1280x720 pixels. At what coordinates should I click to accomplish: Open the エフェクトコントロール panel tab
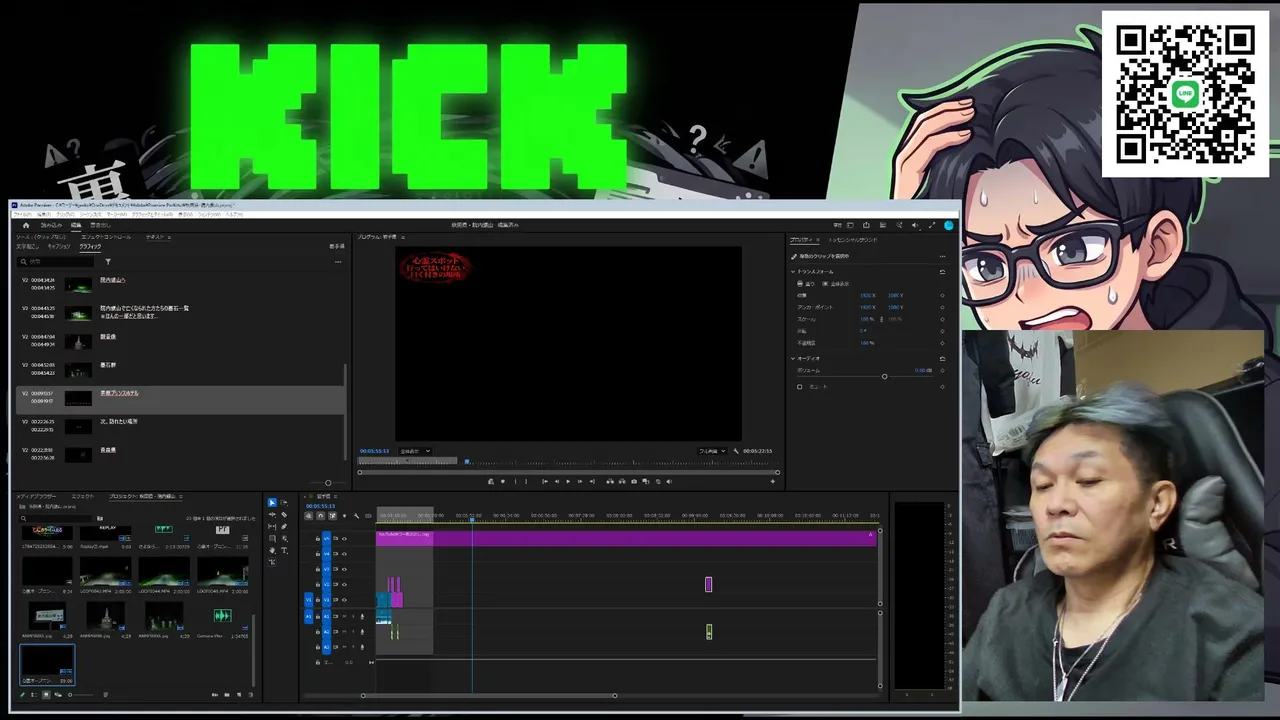[x=106, y=237]
